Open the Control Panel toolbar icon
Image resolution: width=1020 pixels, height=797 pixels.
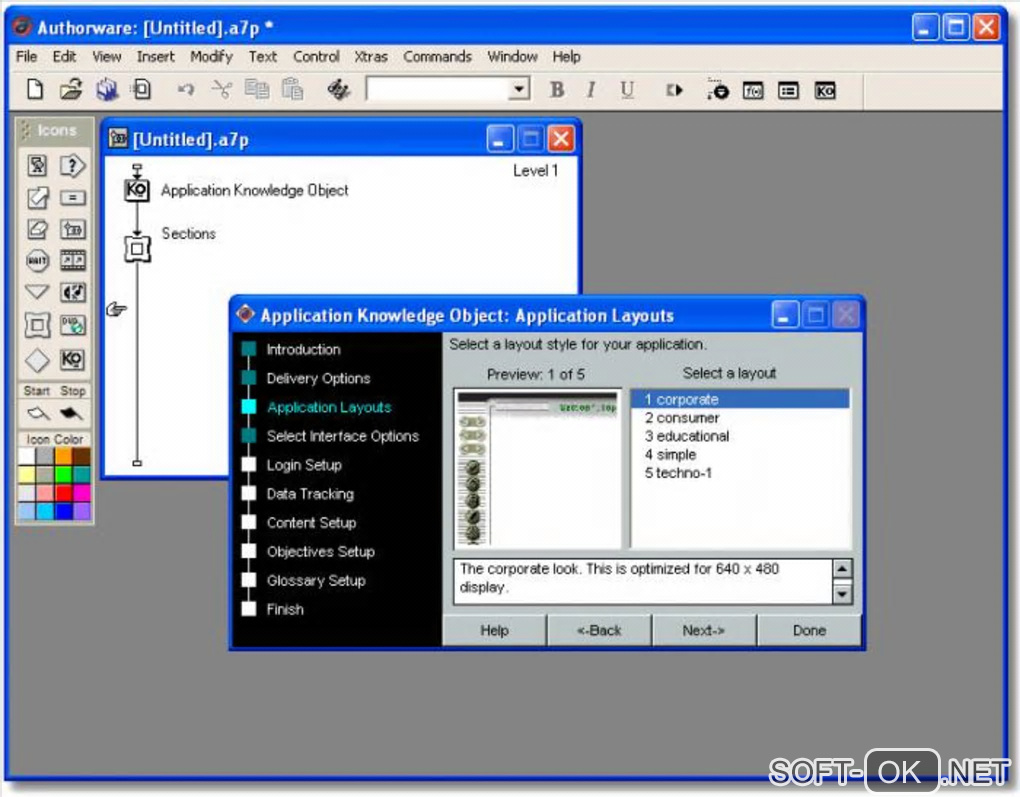tap(718, 90)
